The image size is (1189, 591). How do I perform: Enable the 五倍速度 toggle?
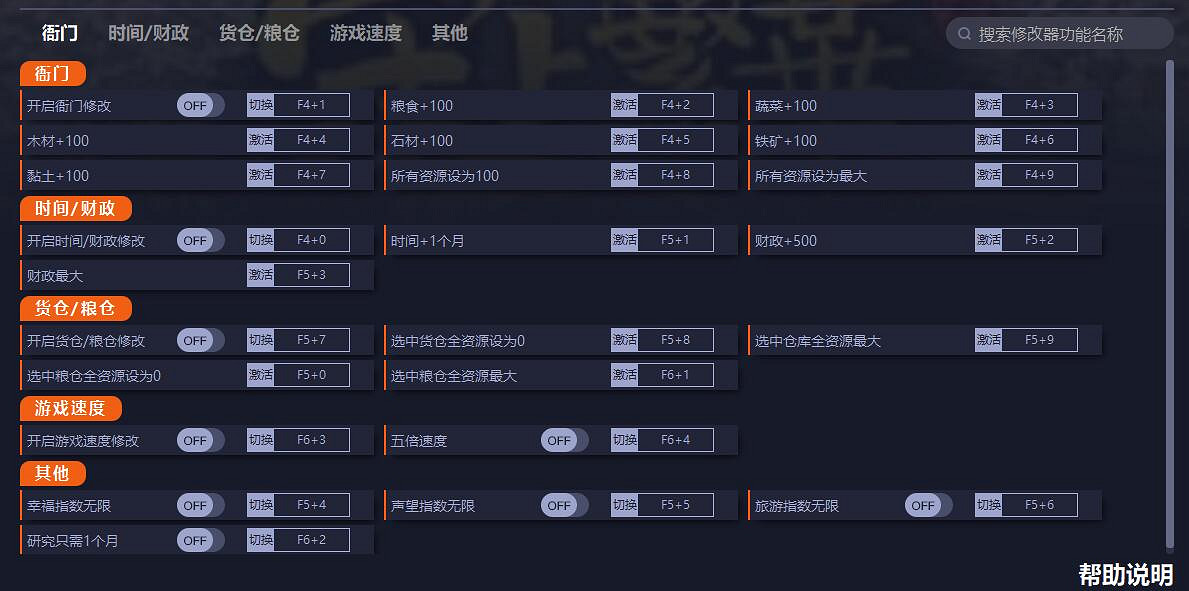(x=564, y=441)
